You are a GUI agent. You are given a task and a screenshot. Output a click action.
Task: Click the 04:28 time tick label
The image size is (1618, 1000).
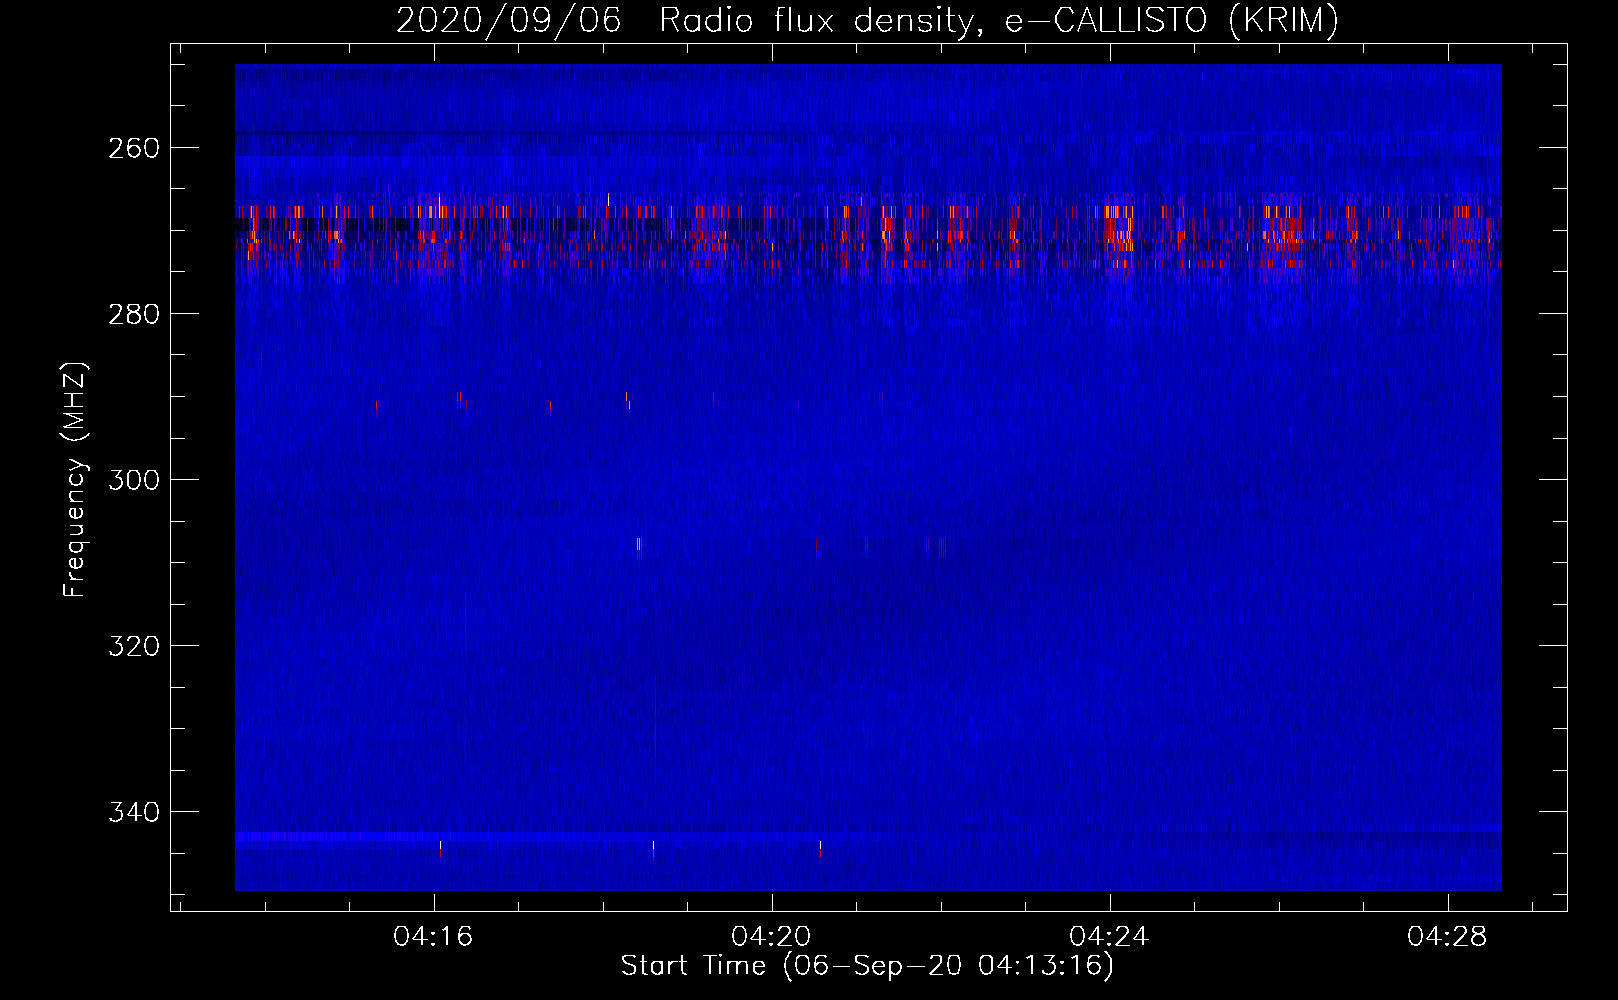pyautogui.click(x=1447, y=937)
